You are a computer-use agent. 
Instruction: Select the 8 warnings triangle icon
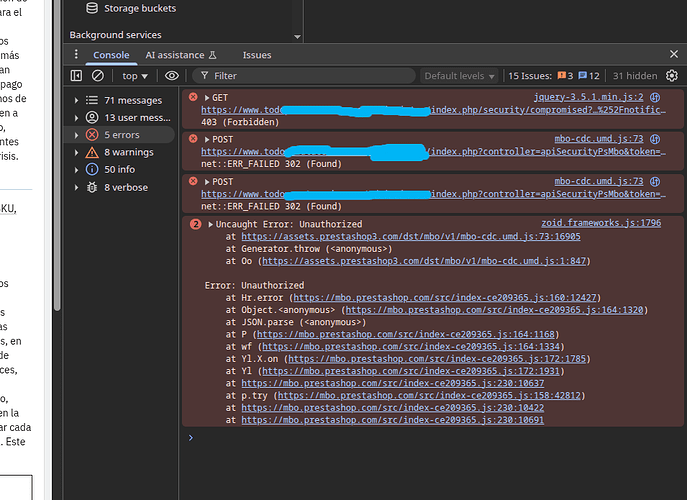(92, 152)
